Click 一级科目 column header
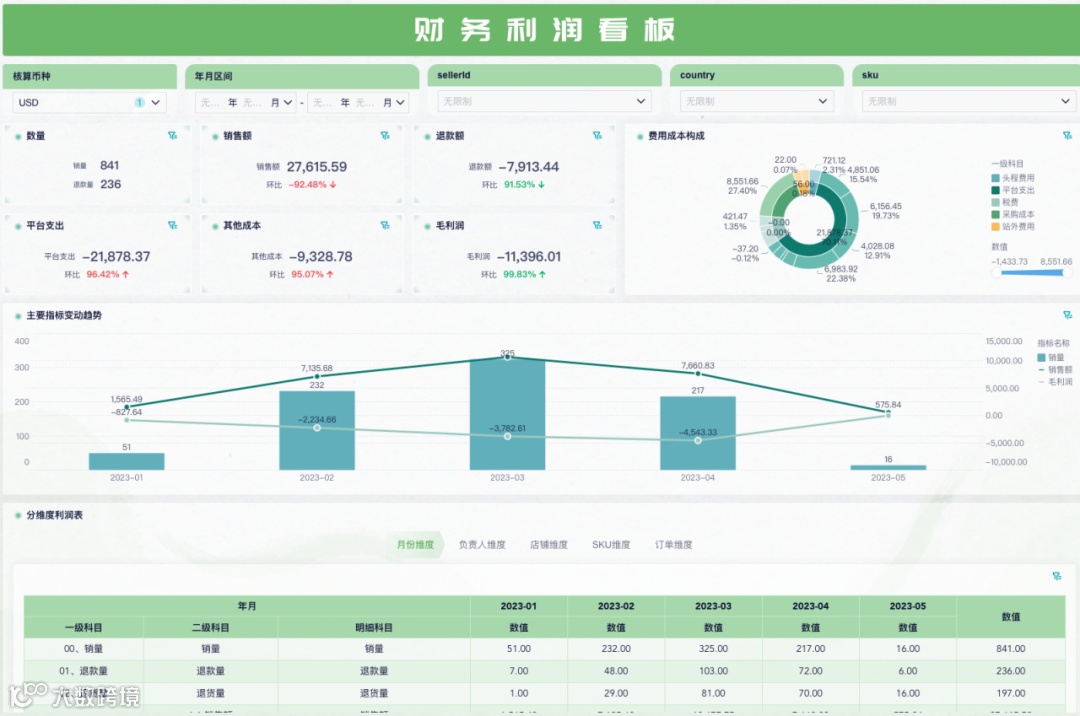The height and width of the screenshot is (716, 1080). (83, 627)
